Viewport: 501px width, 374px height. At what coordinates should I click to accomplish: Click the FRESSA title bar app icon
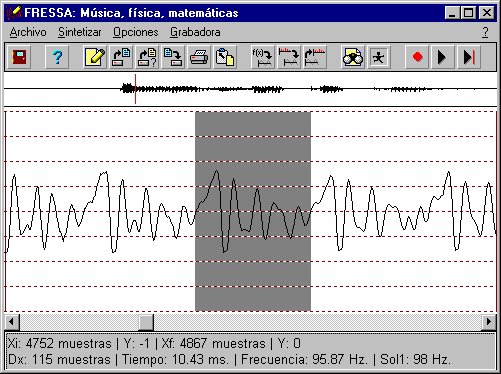coord(14,13)
